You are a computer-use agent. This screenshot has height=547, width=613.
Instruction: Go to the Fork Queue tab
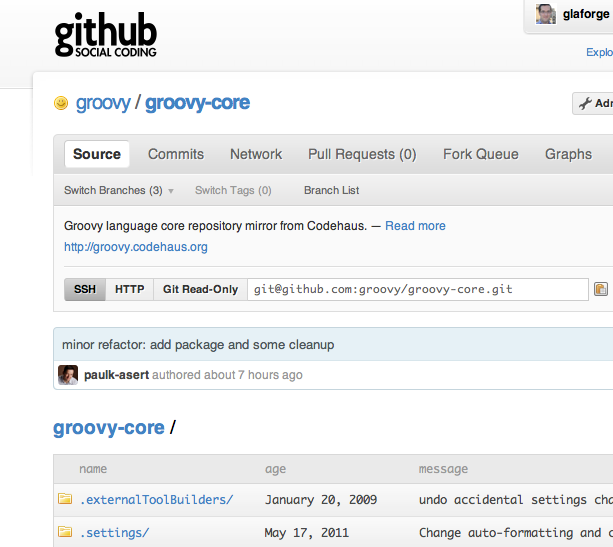[480, 154]
